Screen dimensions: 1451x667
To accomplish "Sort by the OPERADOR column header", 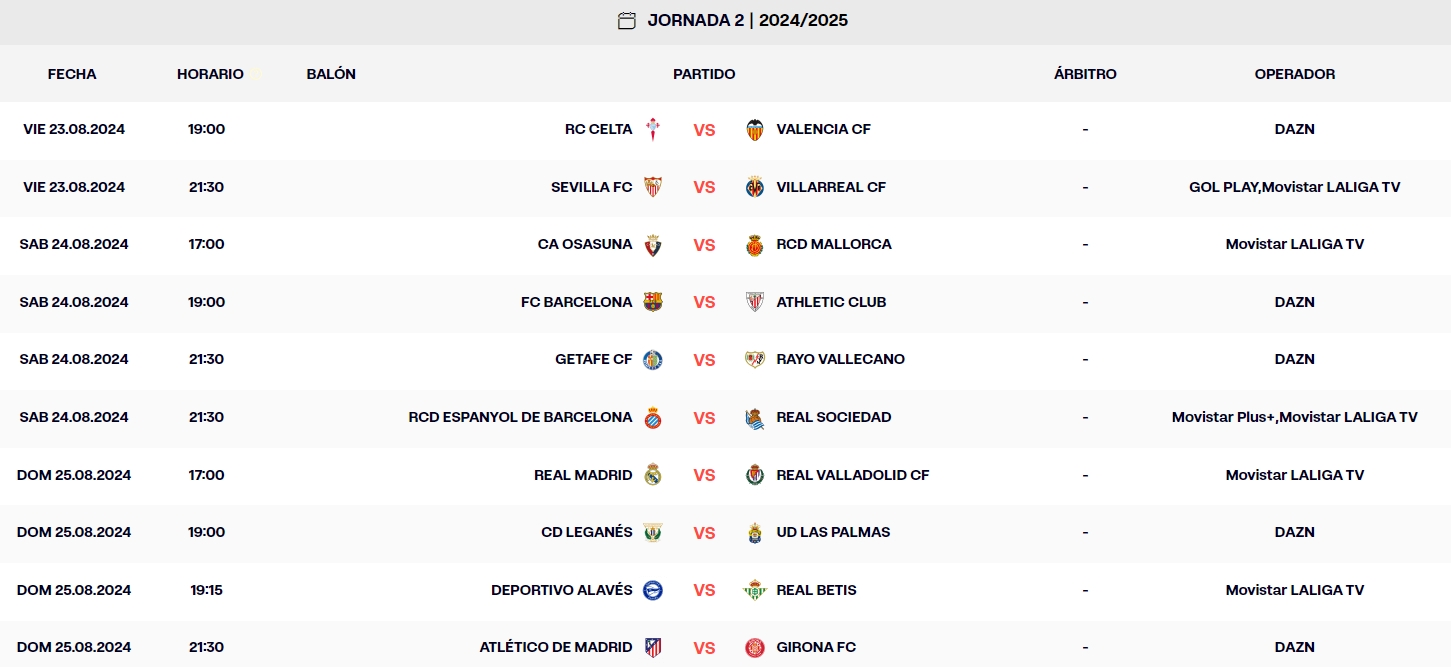I will 1294,73.
